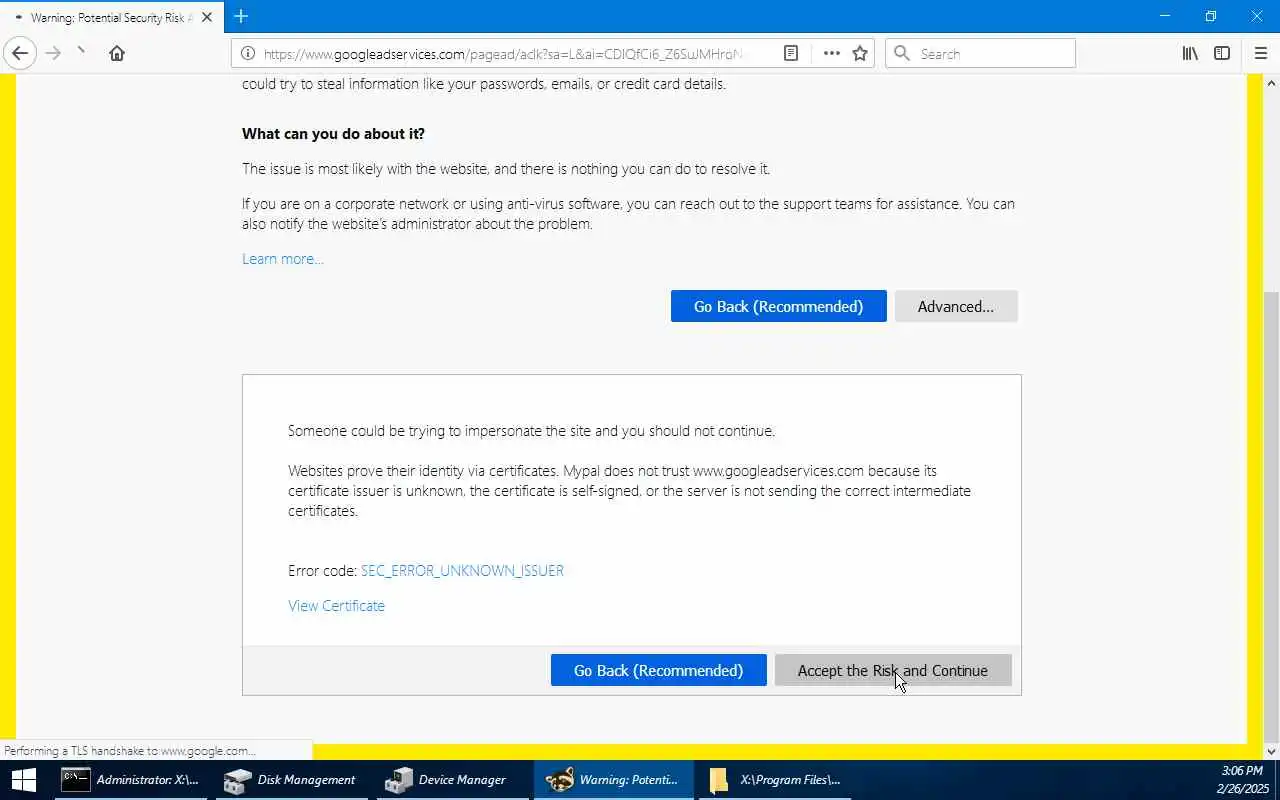The image size is (1280, 800).
Task: Show site information icon in address bar
Action: tap(247, 54)
